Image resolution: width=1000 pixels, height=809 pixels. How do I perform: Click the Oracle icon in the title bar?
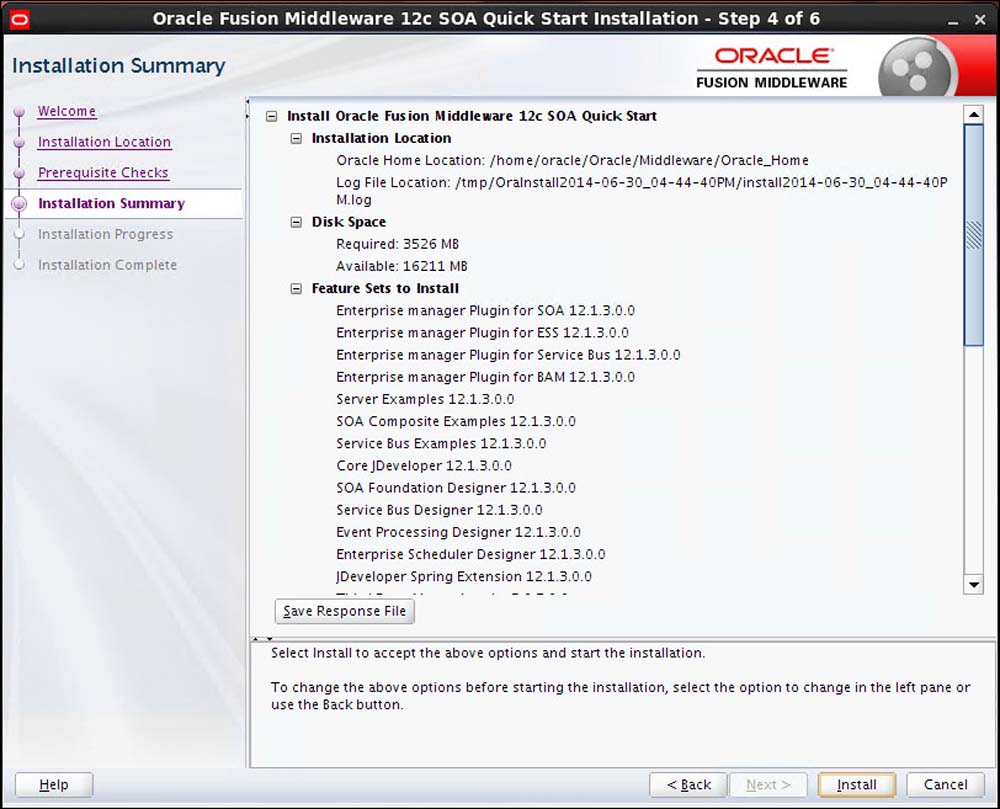point(19,20)
